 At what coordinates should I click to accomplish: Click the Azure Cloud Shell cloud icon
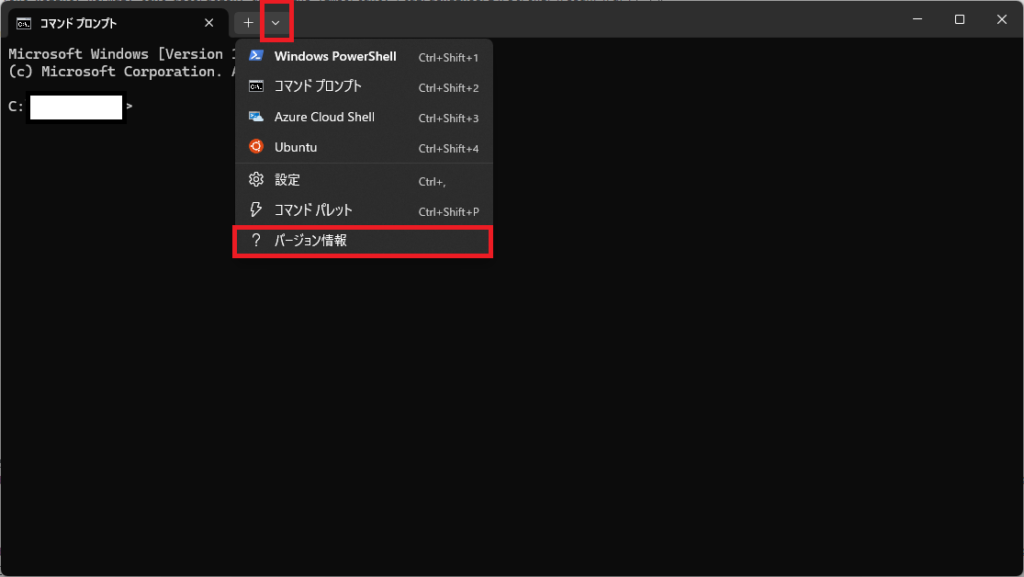[x=256, y=117]
